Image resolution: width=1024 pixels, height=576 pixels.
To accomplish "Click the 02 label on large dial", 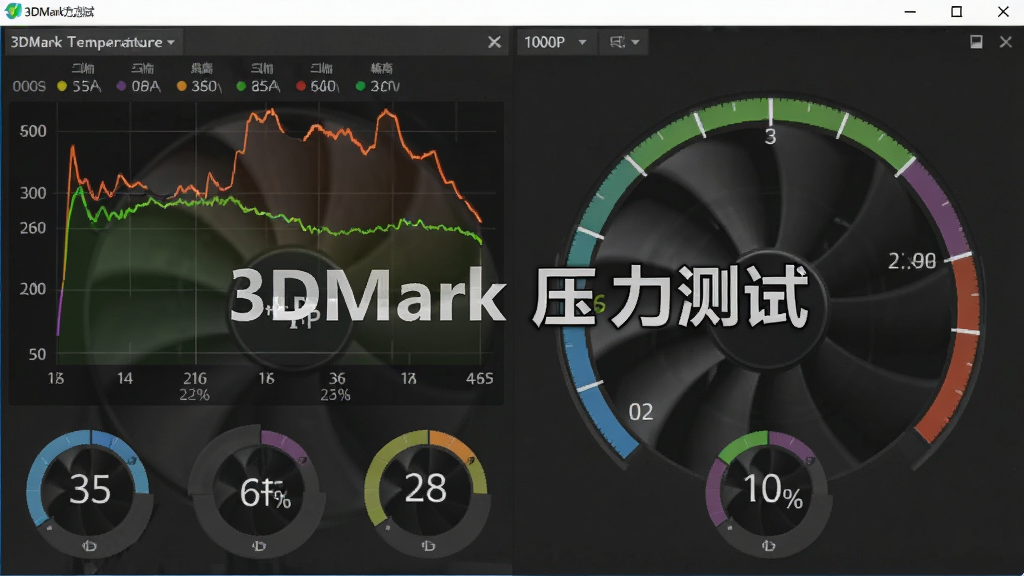I will (x=641, y=412).
